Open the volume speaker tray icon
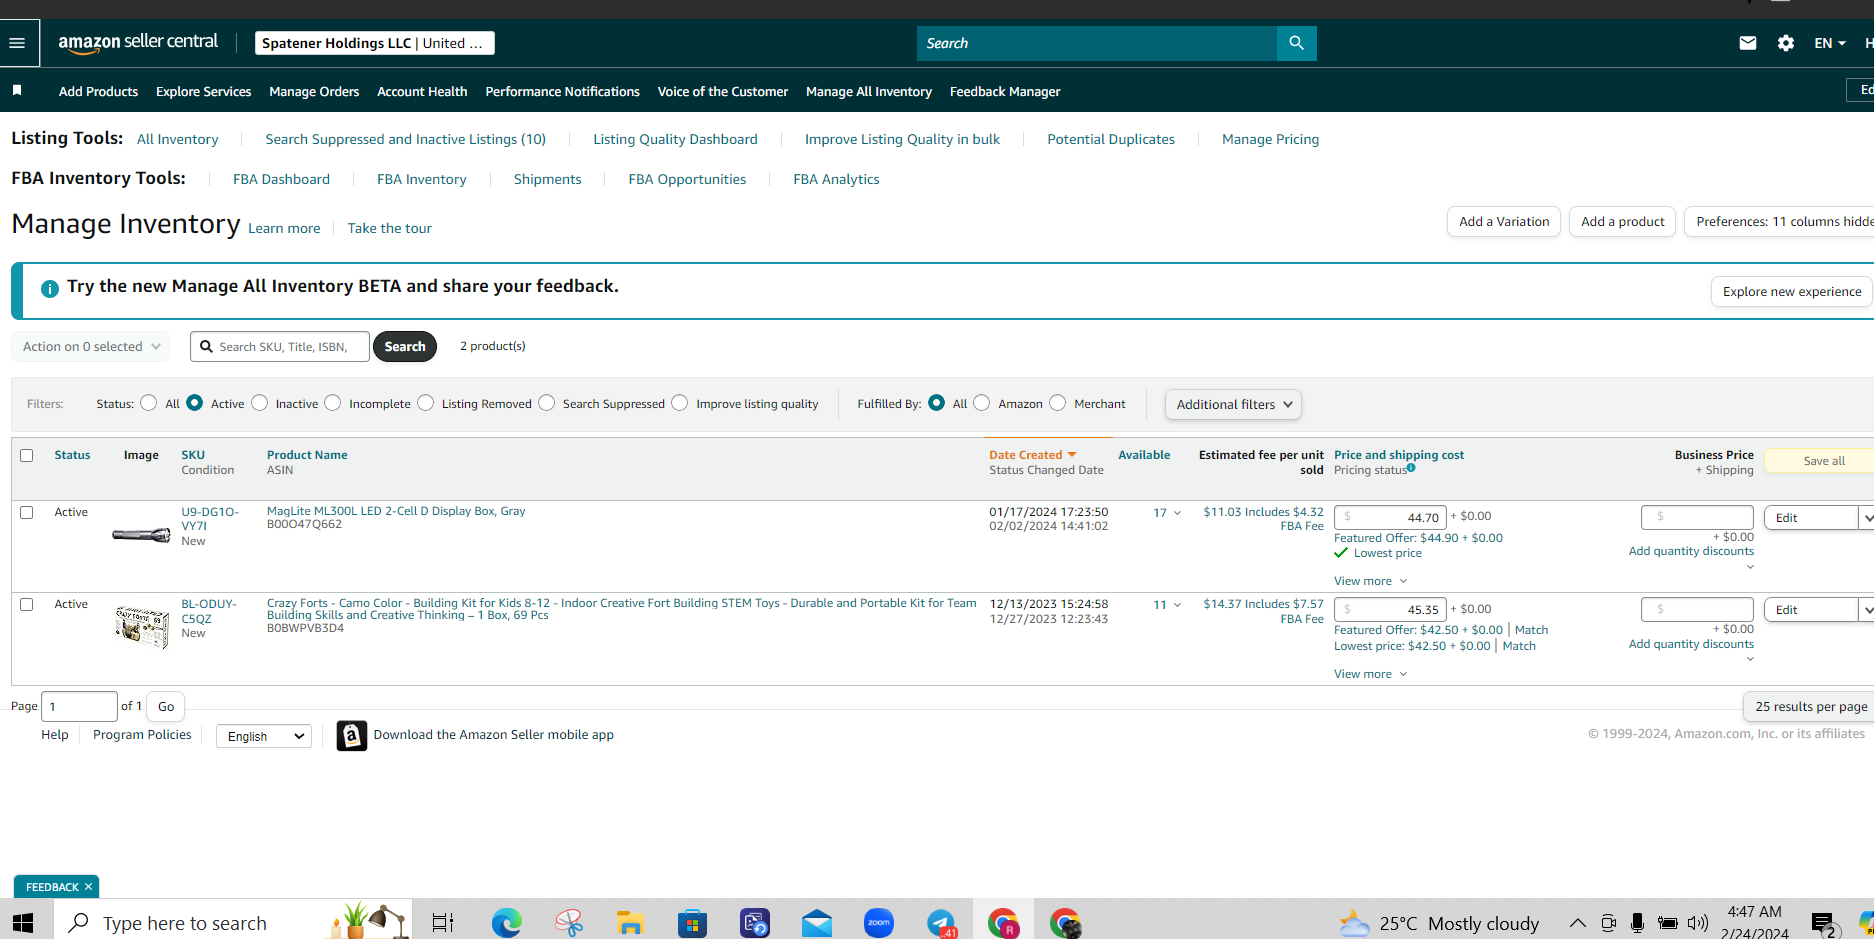 click(x=1697, y=922)
